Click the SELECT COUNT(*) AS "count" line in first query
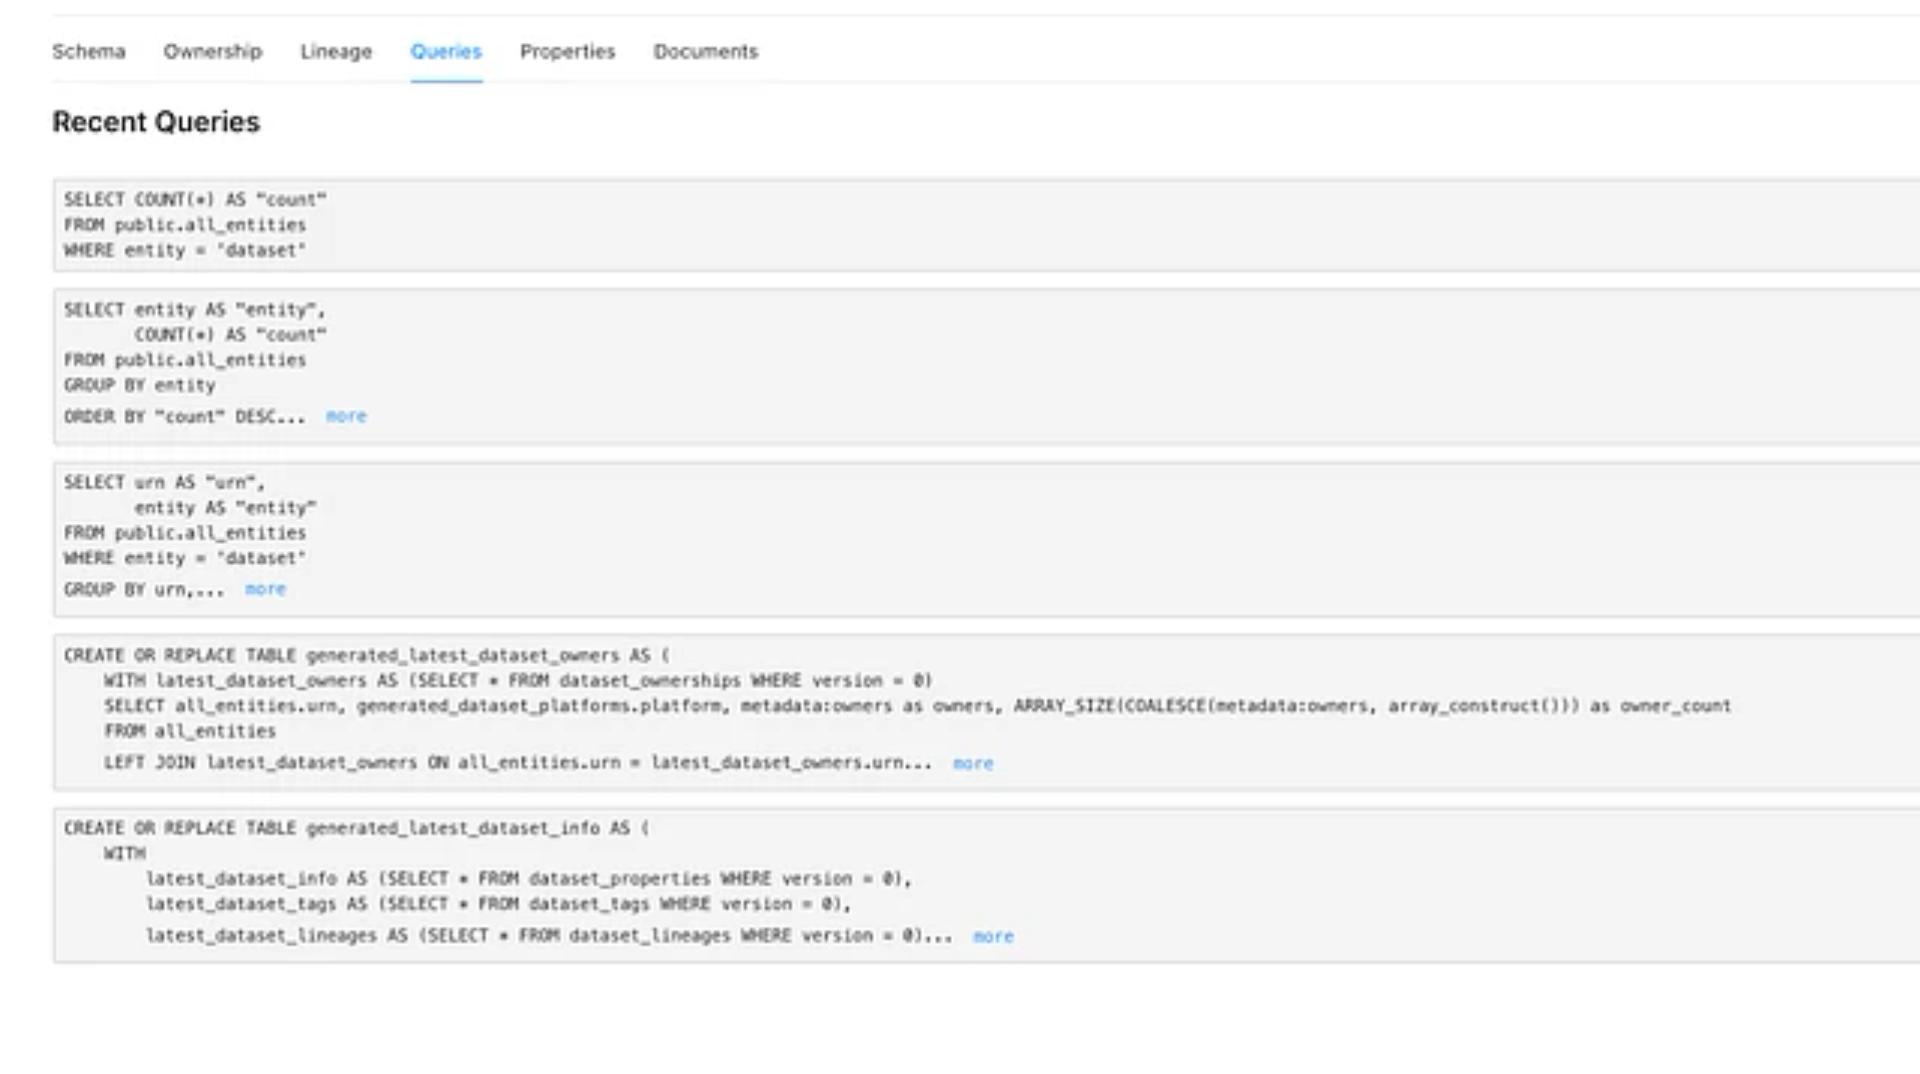1920x1074 pixels. (x=195, y=199)
